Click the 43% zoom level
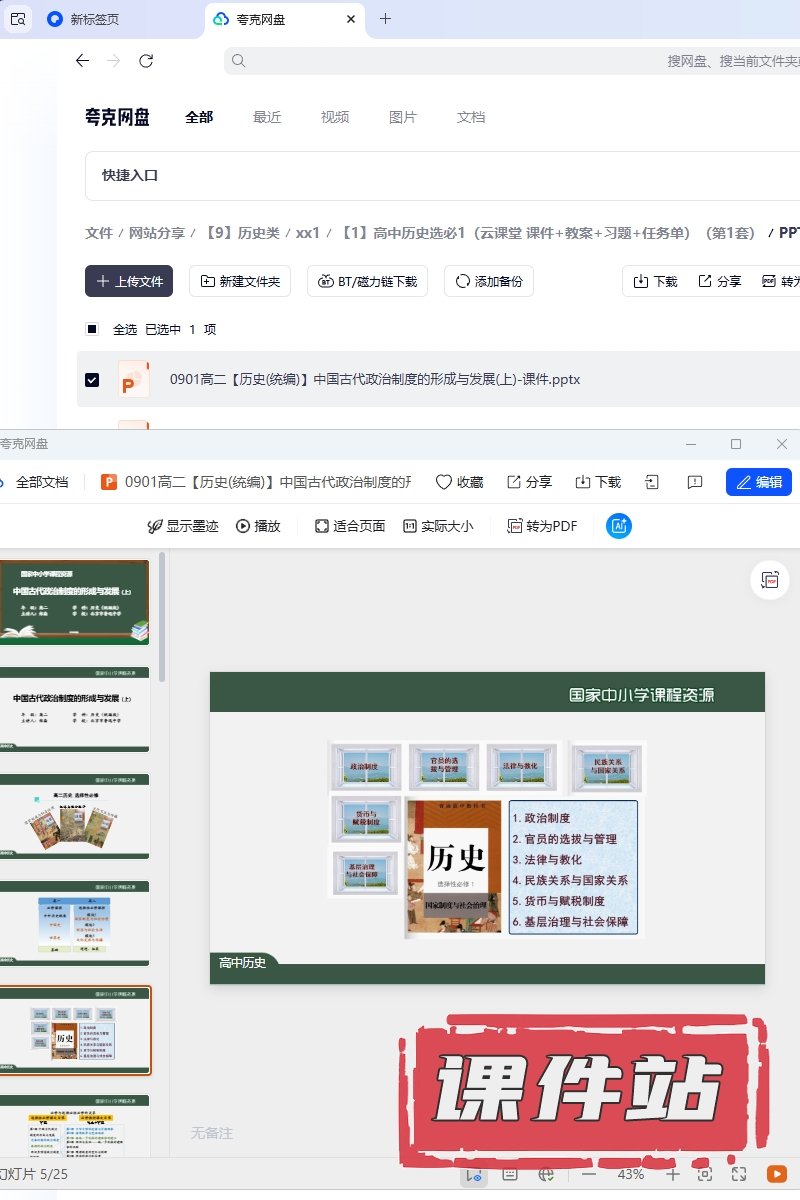 pyautogui.click(x=631, y=1174)
